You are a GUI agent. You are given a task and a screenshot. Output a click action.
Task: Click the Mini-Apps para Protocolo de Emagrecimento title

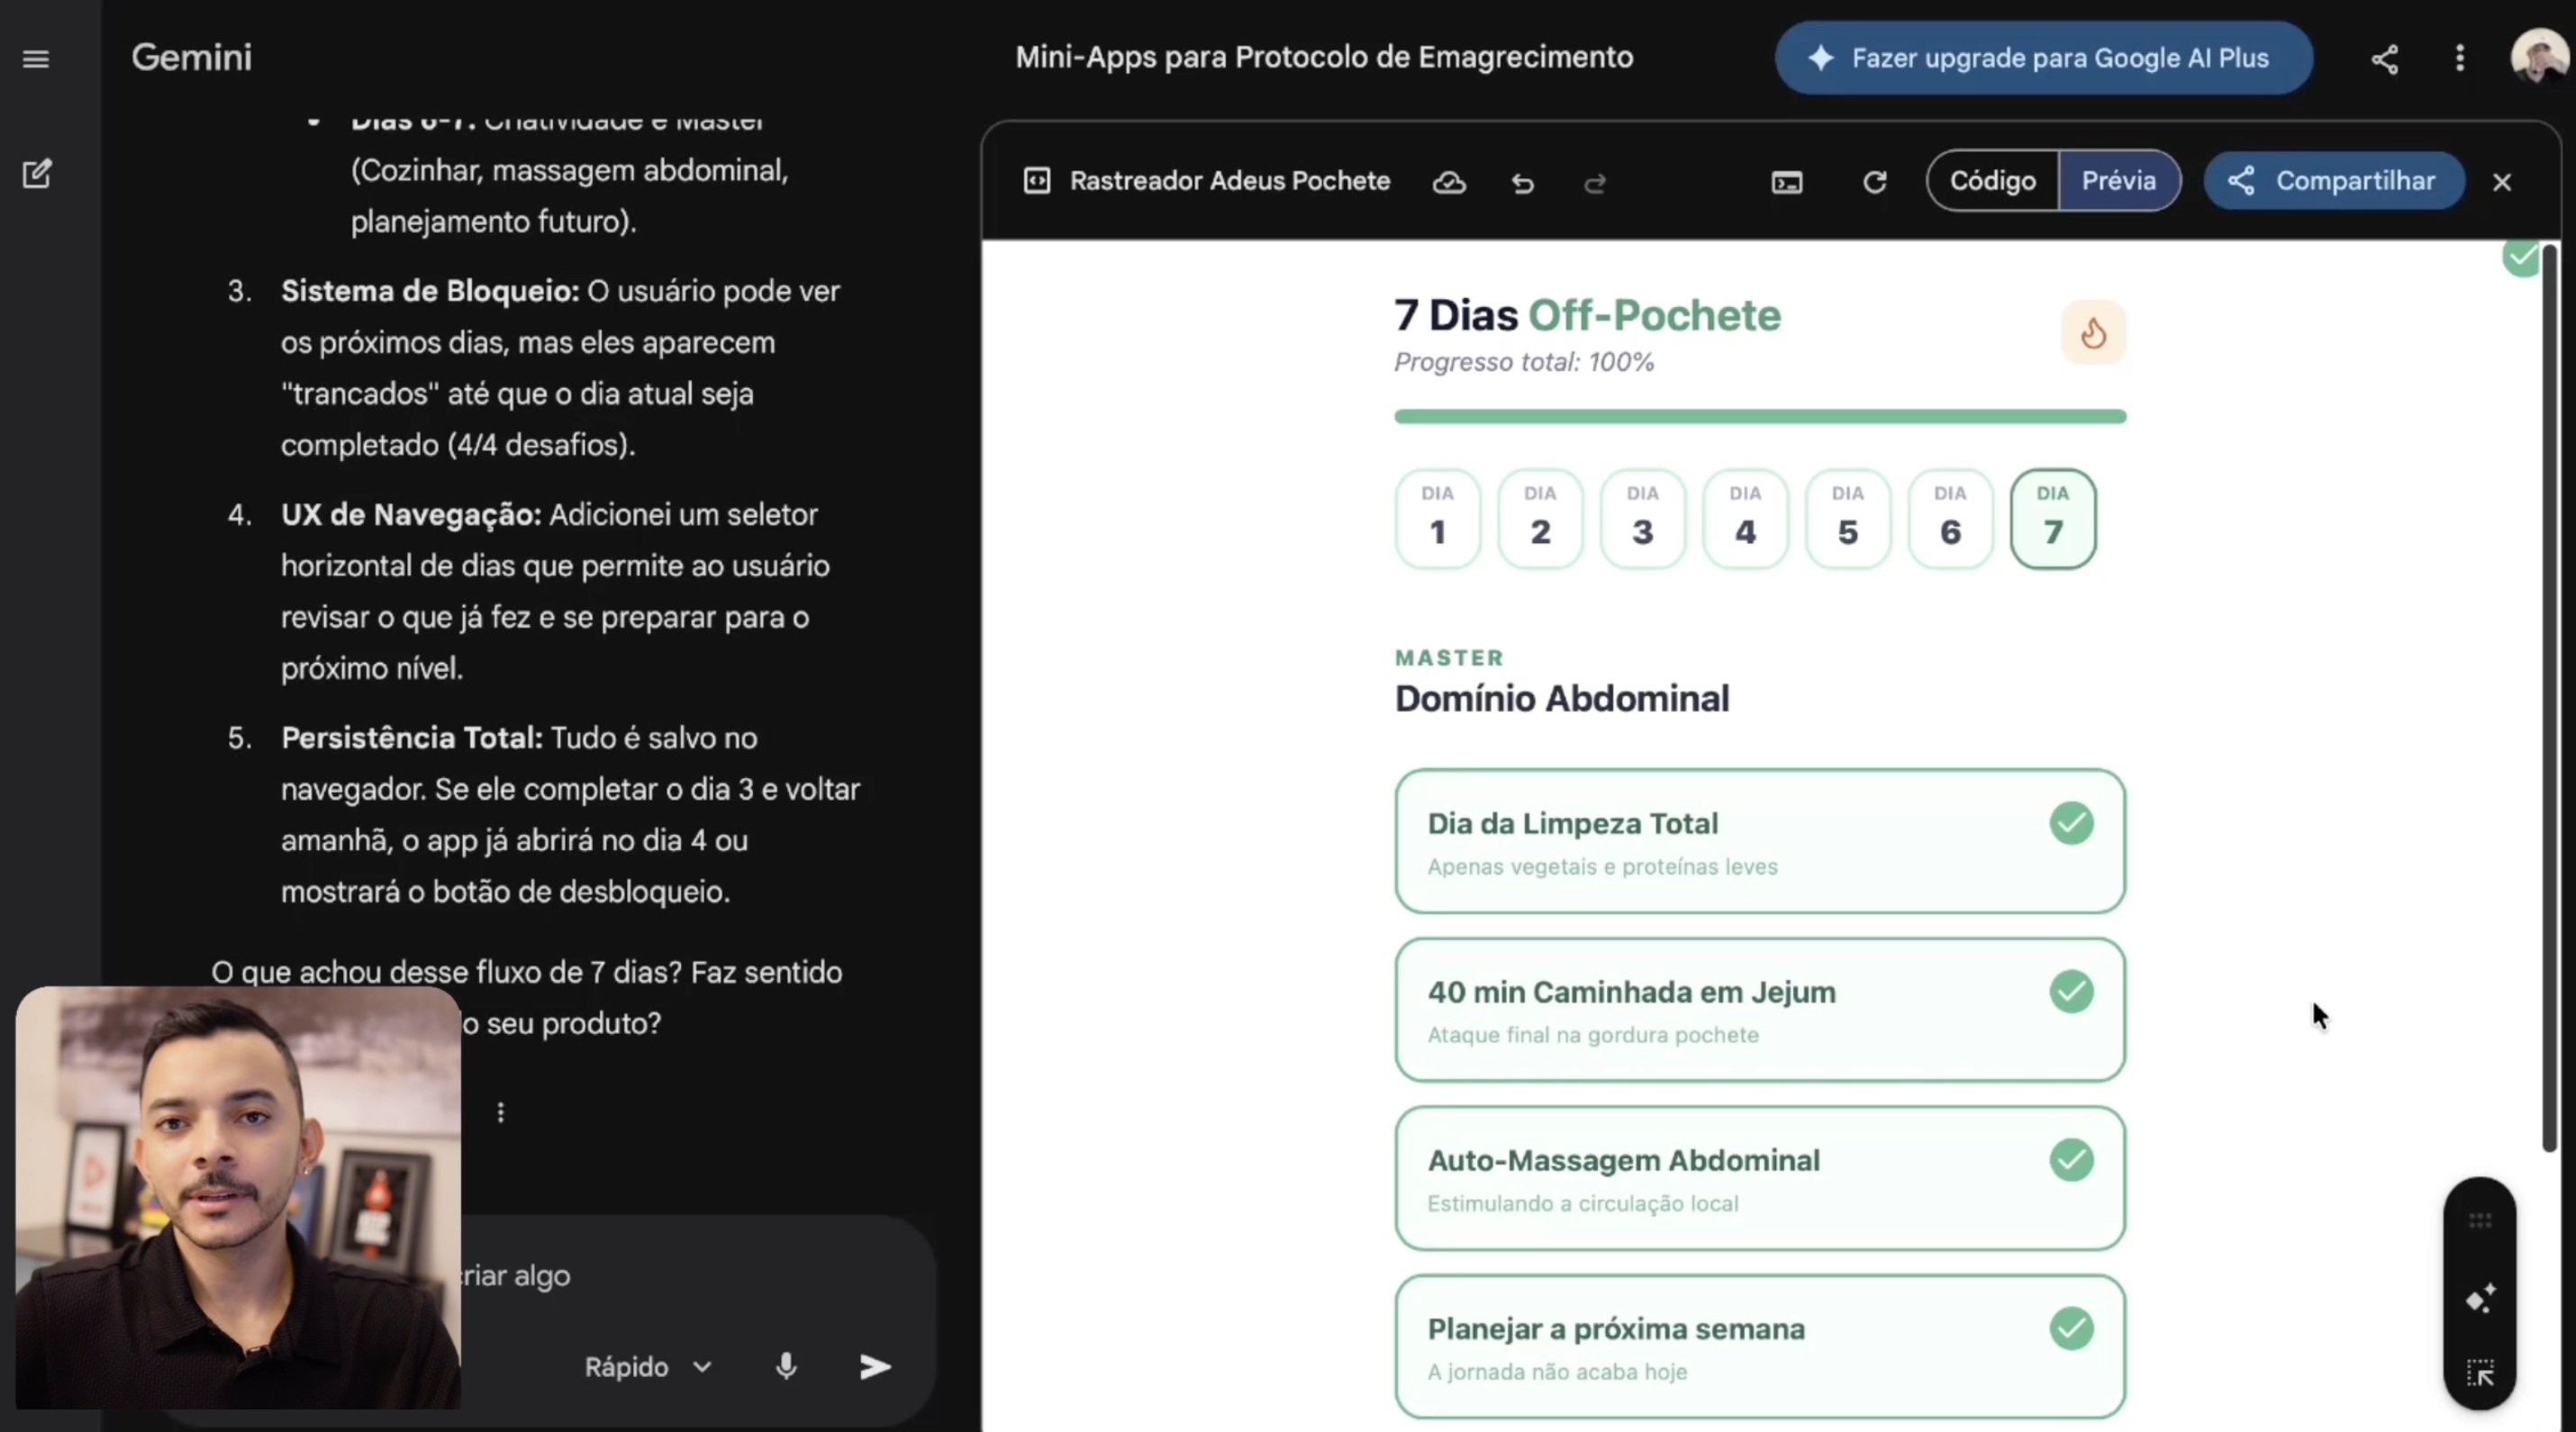tap(1324, 58)
